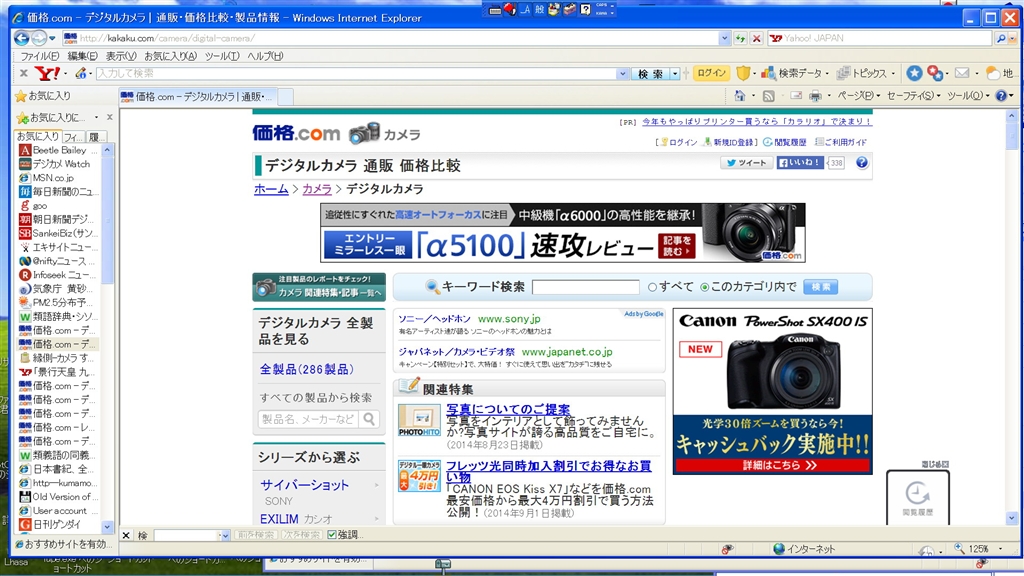The width and height of the screenshot is (1024, 576).
Task: Click the red and blue star icon
Action: coord(935,74)
